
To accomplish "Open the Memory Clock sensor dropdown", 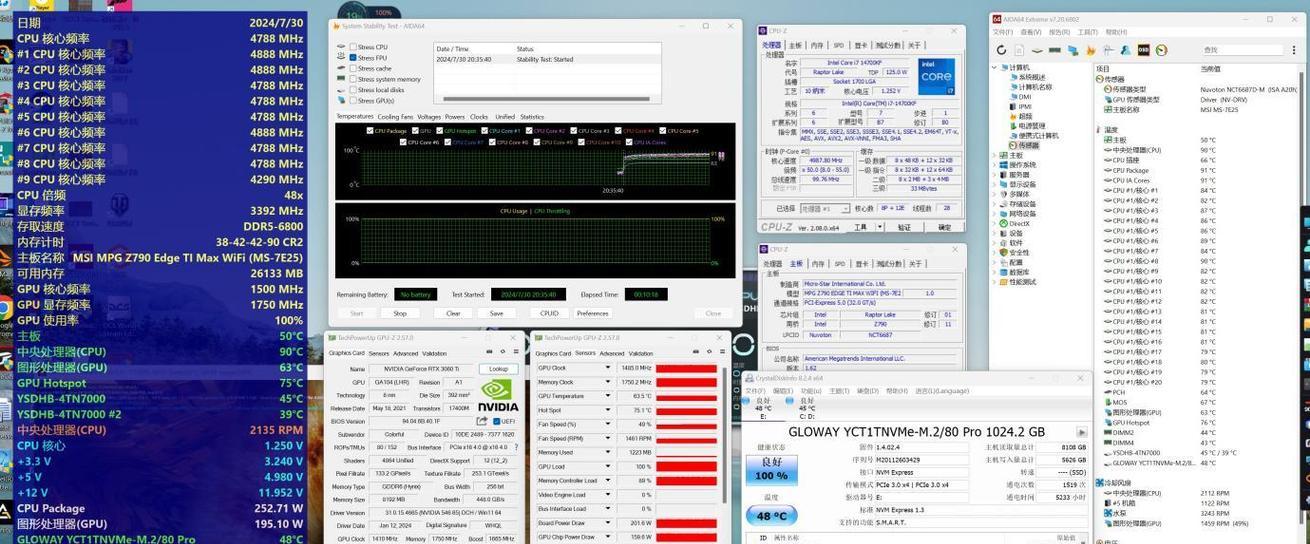I will coord(608,382).
